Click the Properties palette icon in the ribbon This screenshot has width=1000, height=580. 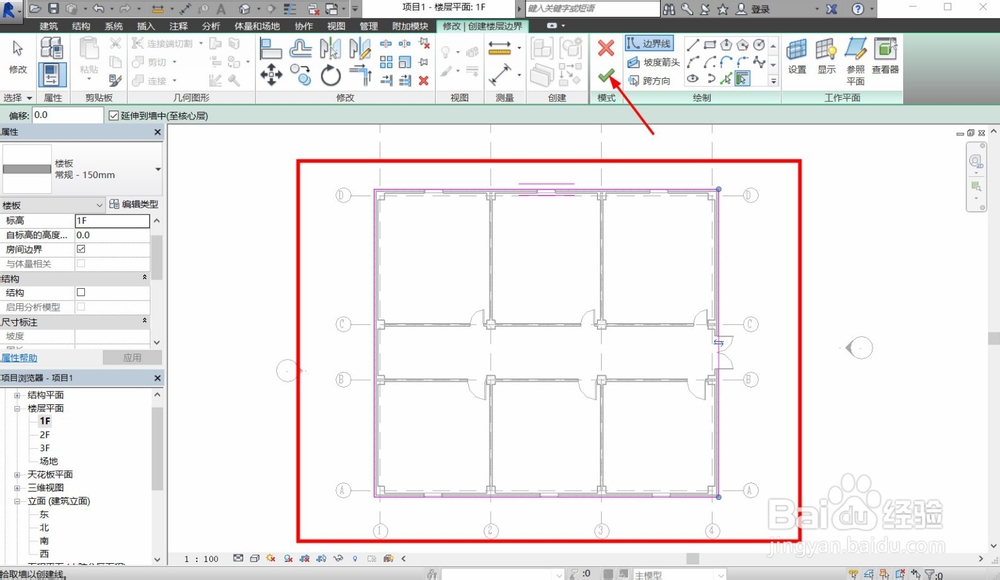(52, 75)
